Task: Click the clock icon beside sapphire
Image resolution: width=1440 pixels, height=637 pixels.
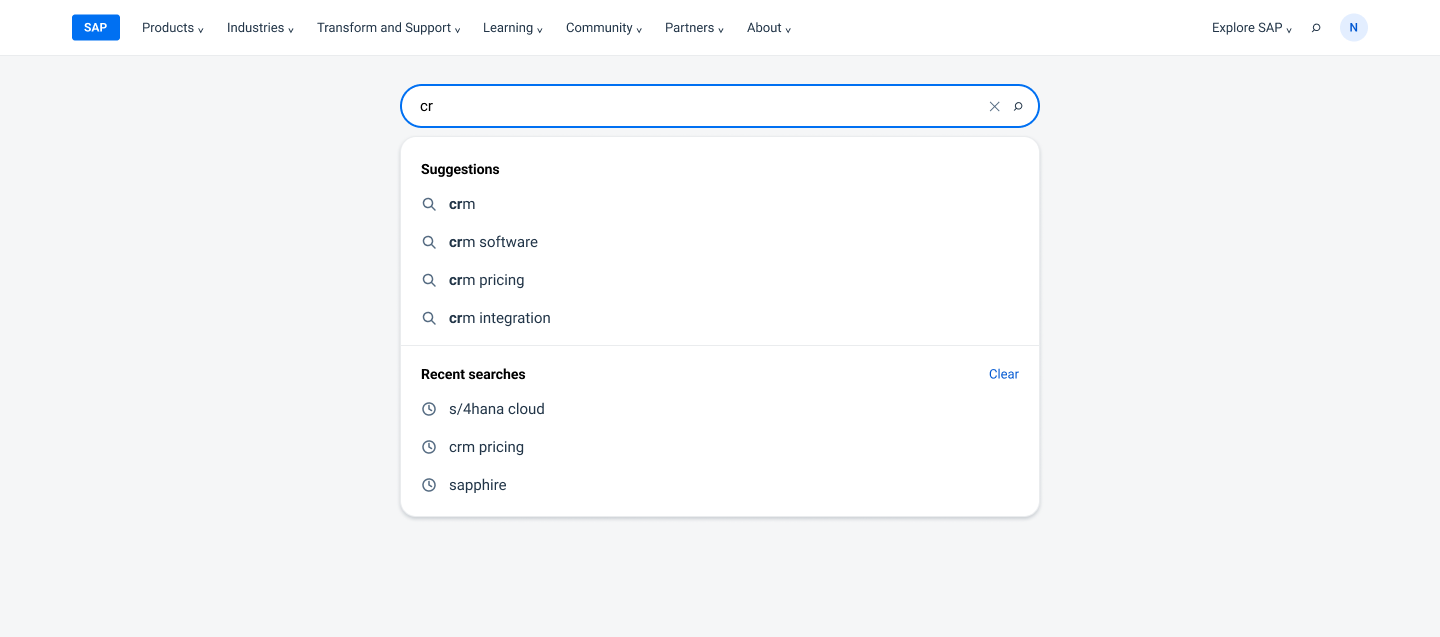Action: pos(429,485)
